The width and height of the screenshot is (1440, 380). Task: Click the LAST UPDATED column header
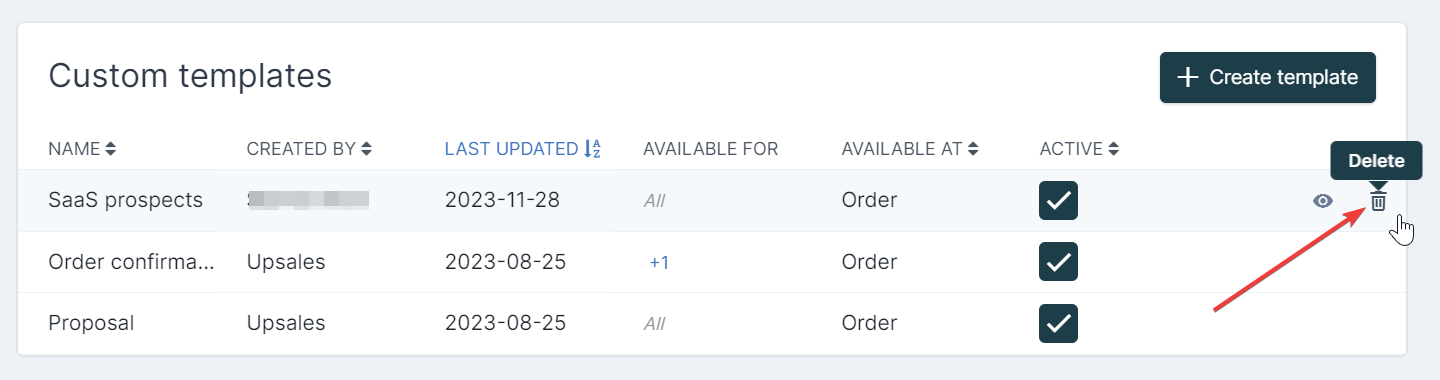point(511,149)
